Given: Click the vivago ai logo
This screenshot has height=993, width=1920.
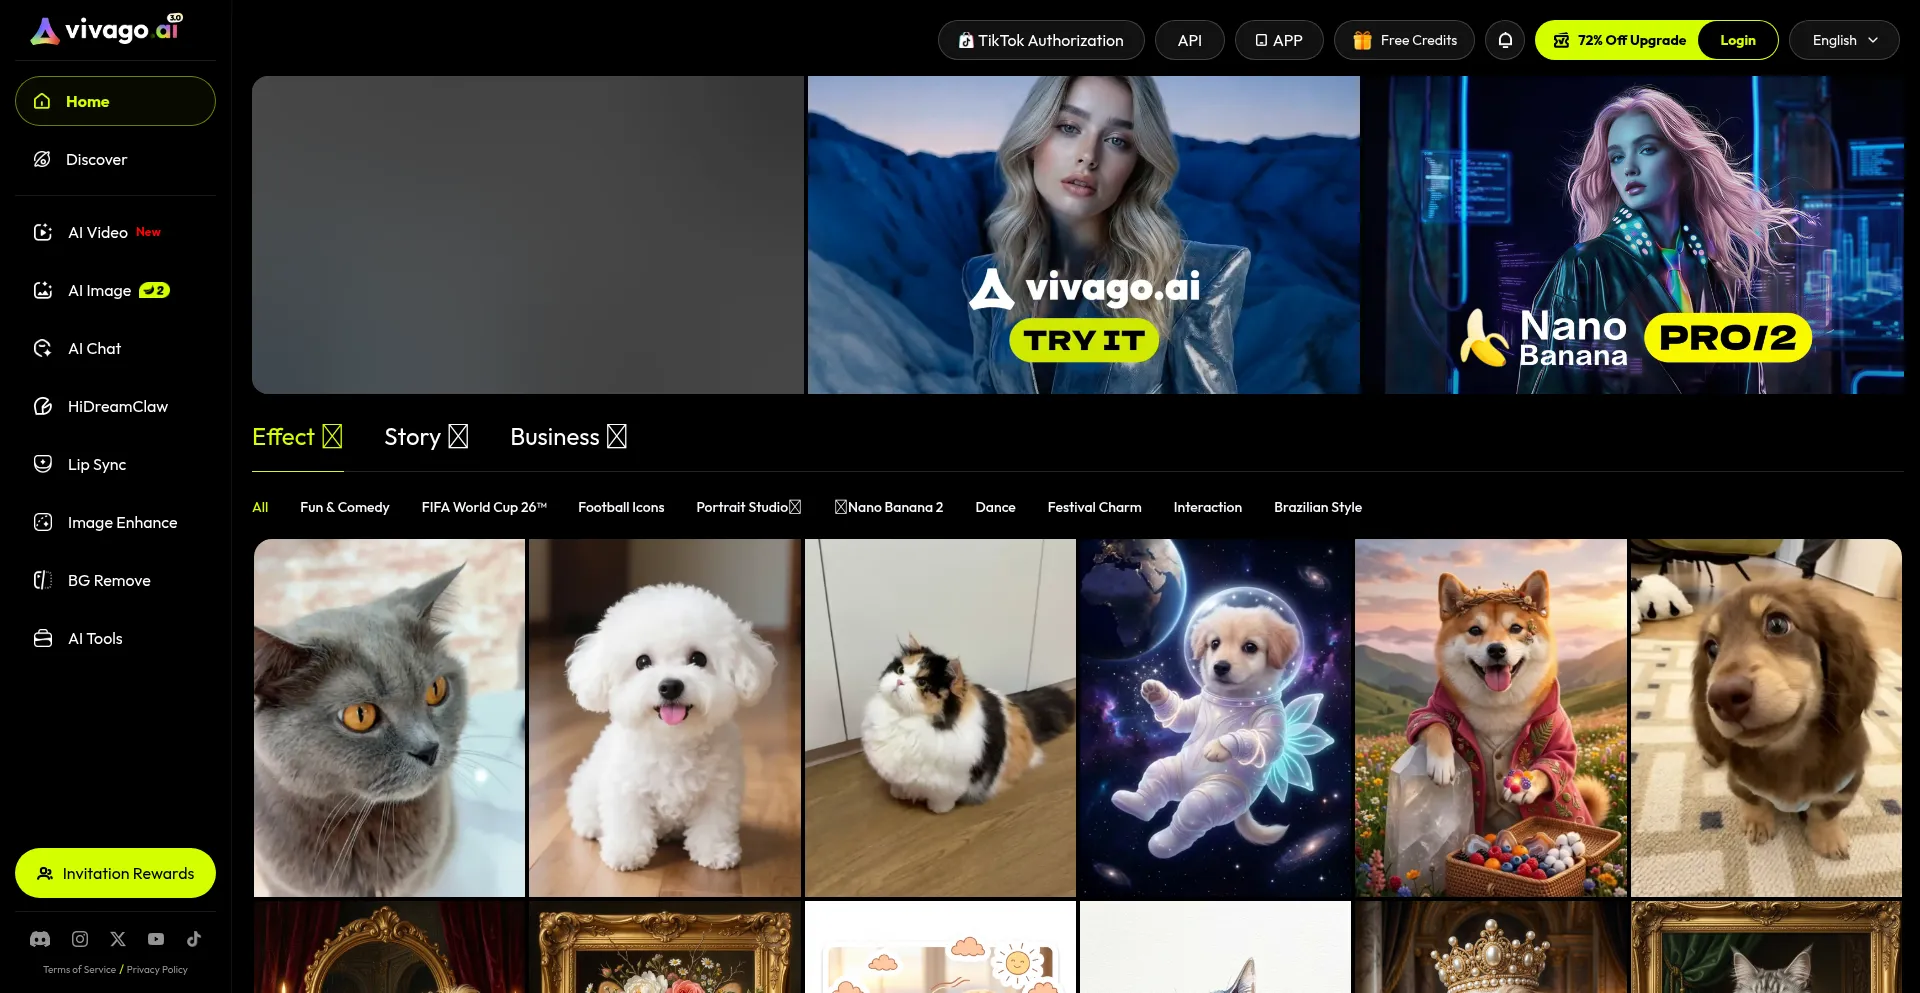Looking at the screenshot, I should (106, 30).
